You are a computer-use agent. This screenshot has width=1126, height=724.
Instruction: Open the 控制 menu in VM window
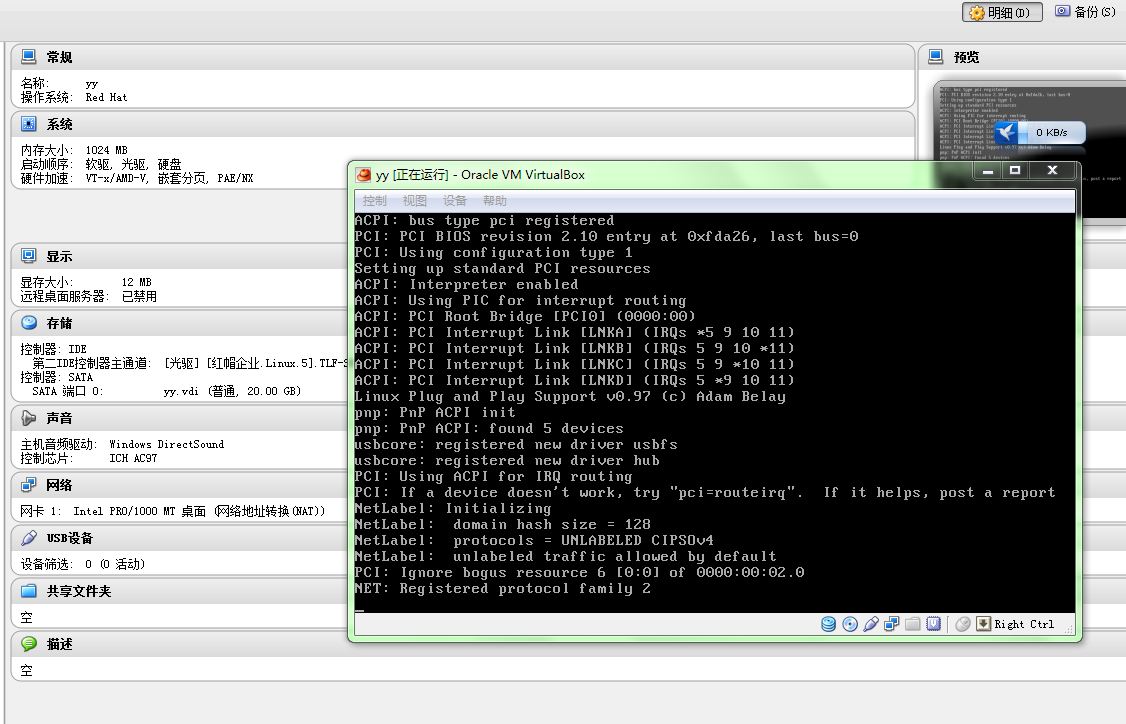tap(374, 200)
